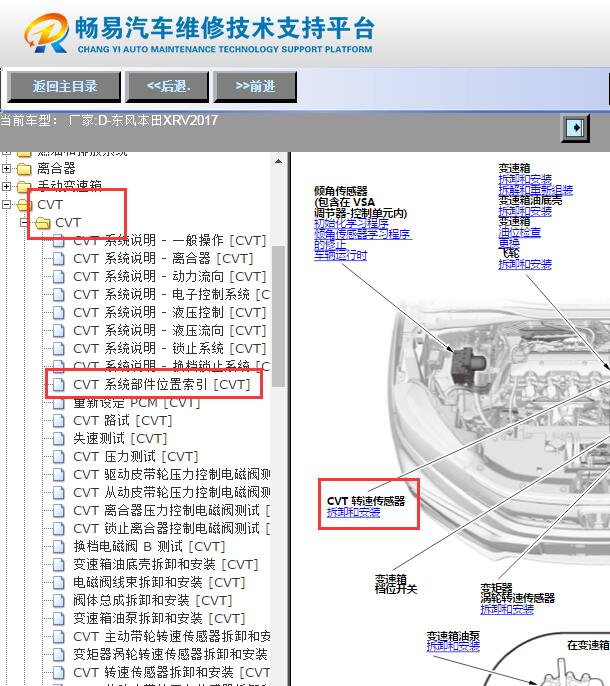Expand the 手动变速箱 folder node
Viewport: 610px width, 686px height.
6,186
